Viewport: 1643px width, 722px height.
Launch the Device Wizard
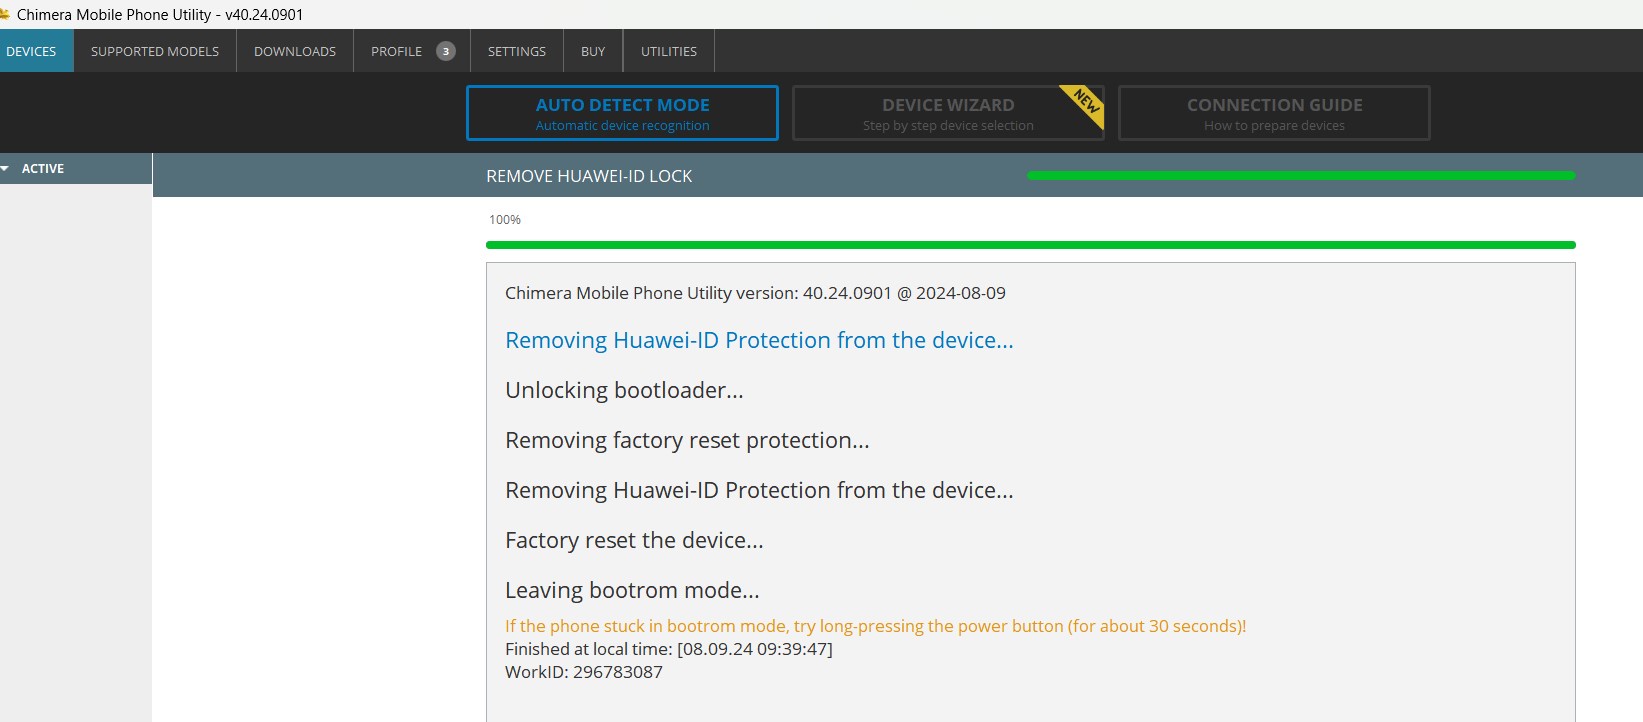click(x=948, y=113)
